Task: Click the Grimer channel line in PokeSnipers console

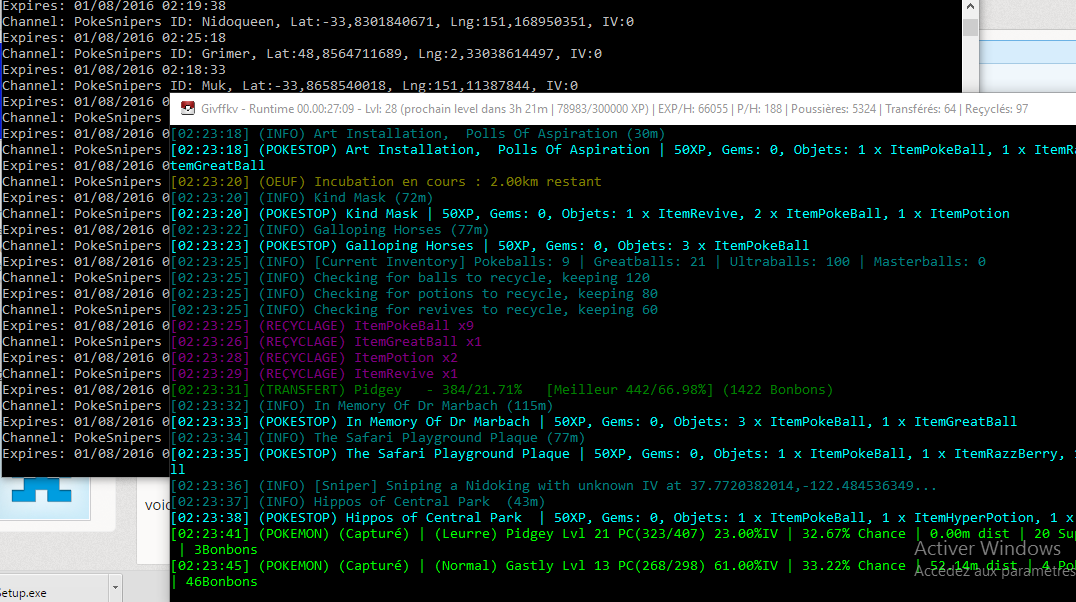Action: [302, 54]
